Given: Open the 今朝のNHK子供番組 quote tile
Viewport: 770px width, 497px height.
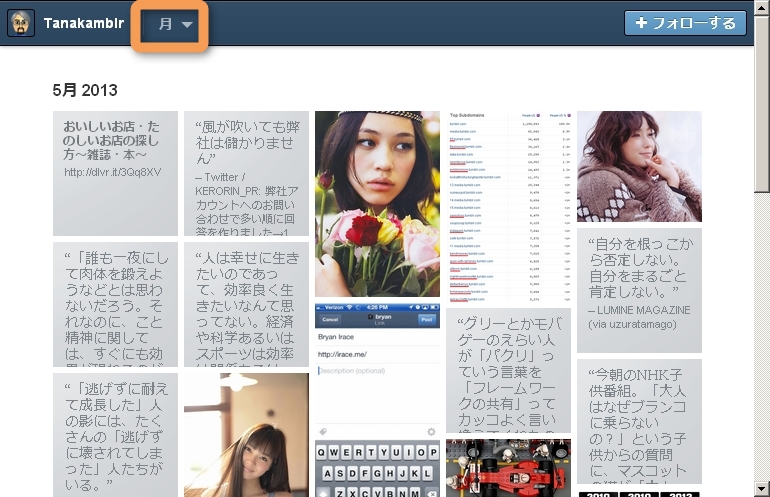Looking at the screenshot, I should click(x=639, y=421).
